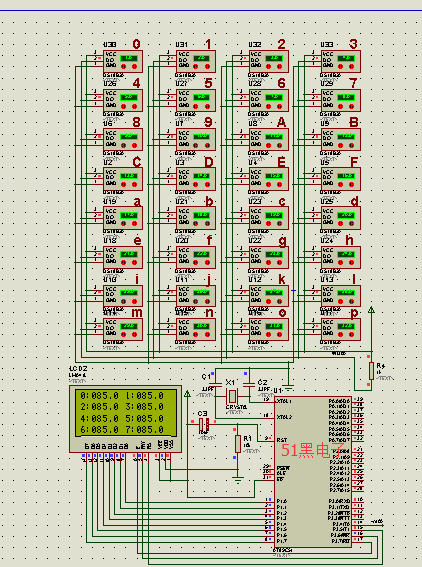
Task: Click the power terminal arrow above R4
Action: 371,310
